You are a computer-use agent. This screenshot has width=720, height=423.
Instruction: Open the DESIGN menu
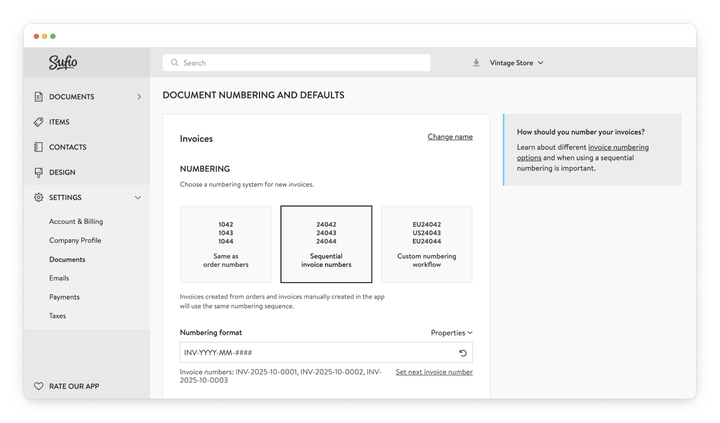pos(62,172)
